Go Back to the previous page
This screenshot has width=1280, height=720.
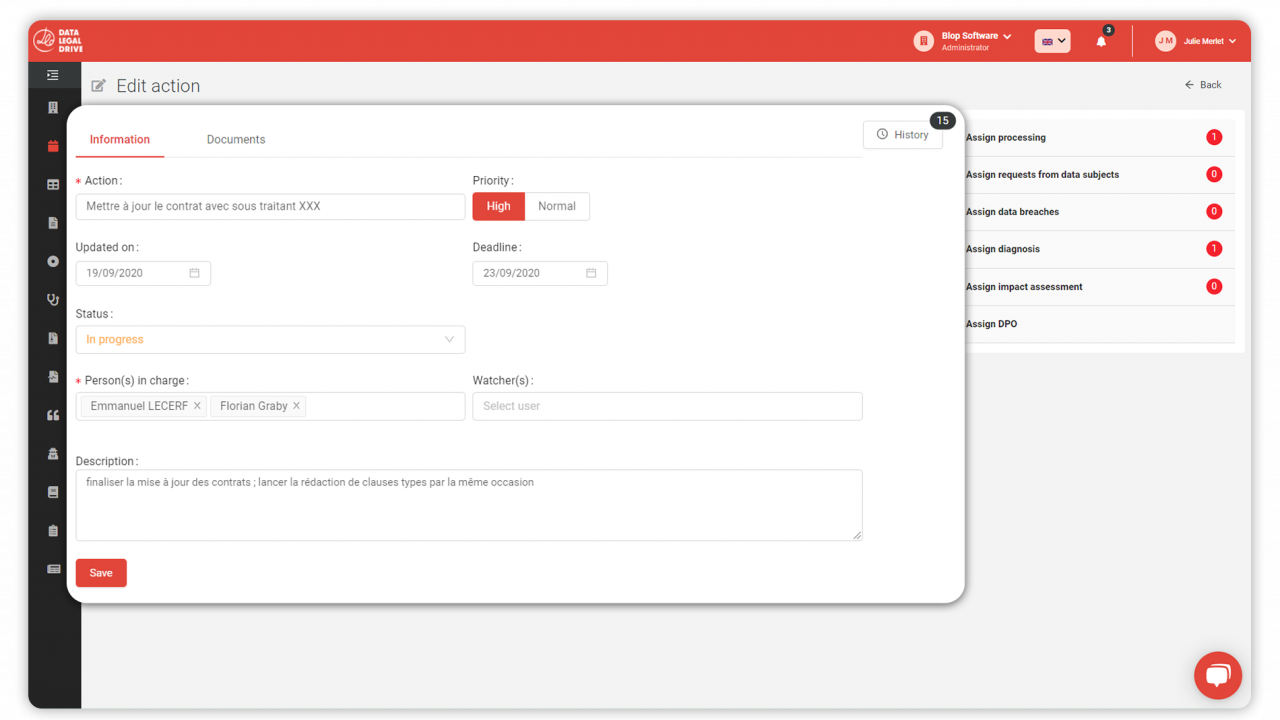[1203, 85]
